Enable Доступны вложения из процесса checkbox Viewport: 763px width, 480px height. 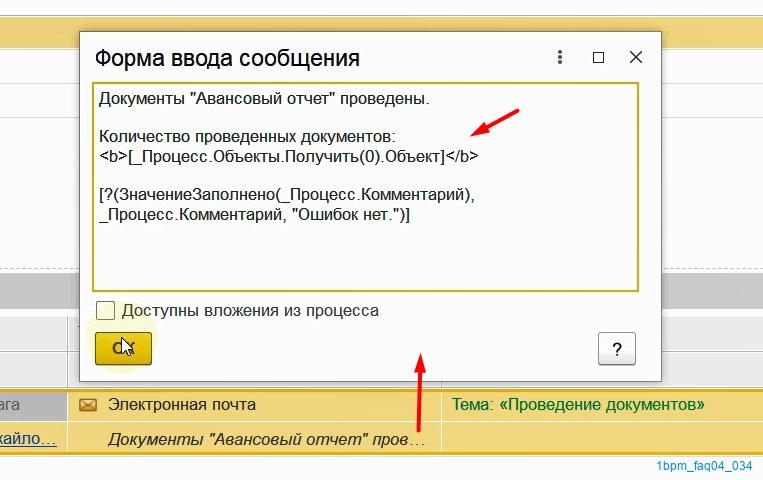[106, 311]
